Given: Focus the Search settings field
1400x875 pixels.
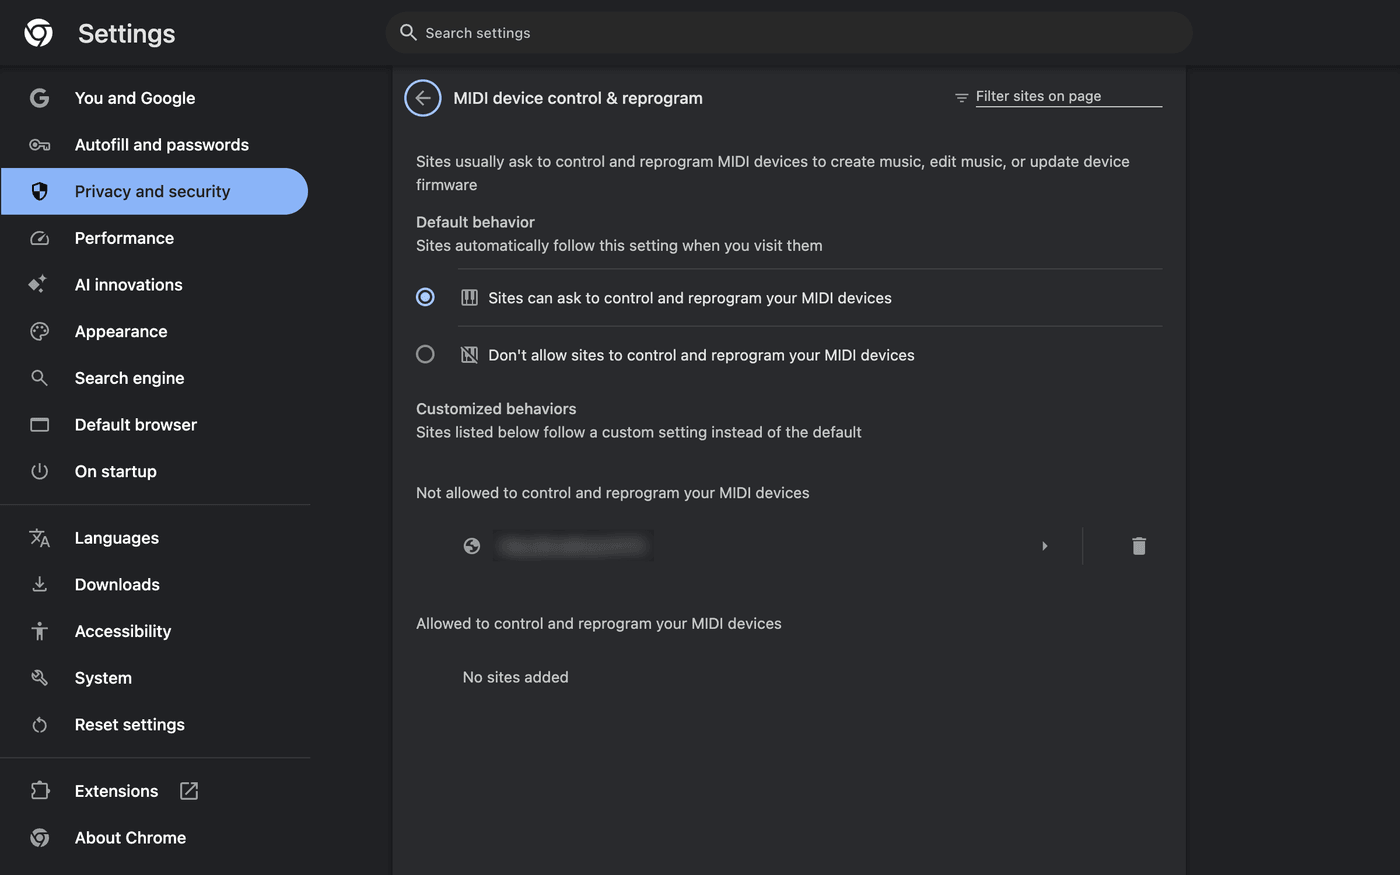Looking at the screenshot, I should click(789, 33).
